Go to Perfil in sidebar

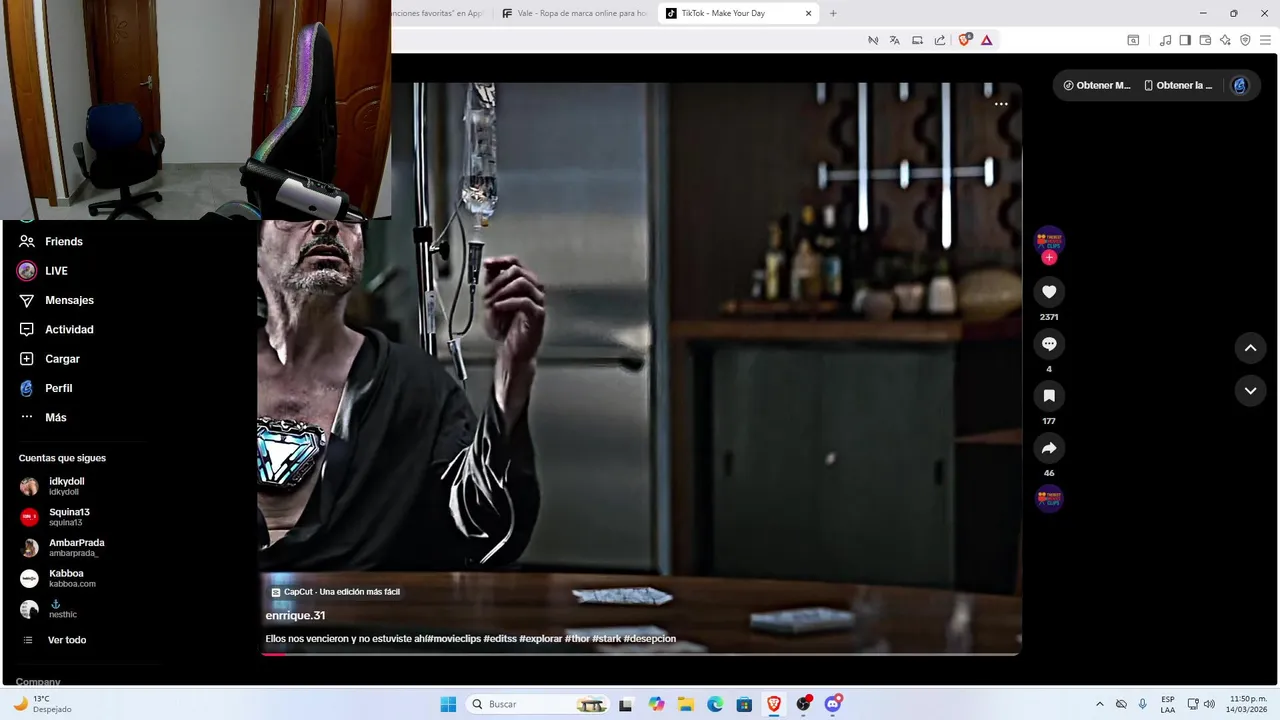click(46, 388)
